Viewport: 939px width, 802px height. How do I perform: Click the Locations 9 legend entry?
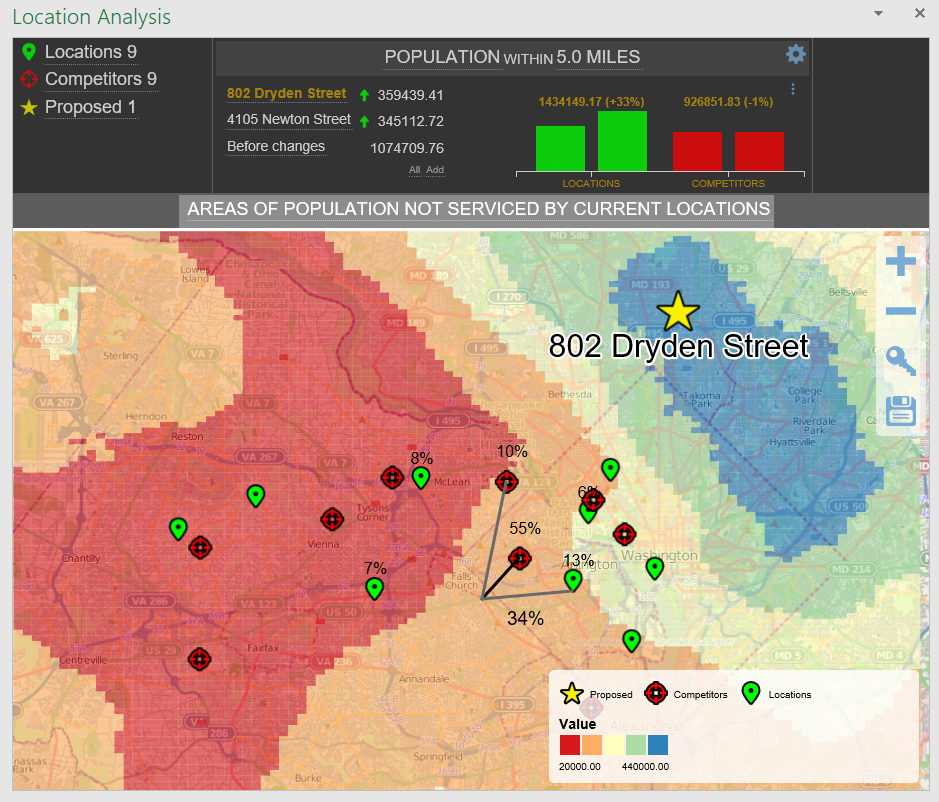[x=91, y=52]
